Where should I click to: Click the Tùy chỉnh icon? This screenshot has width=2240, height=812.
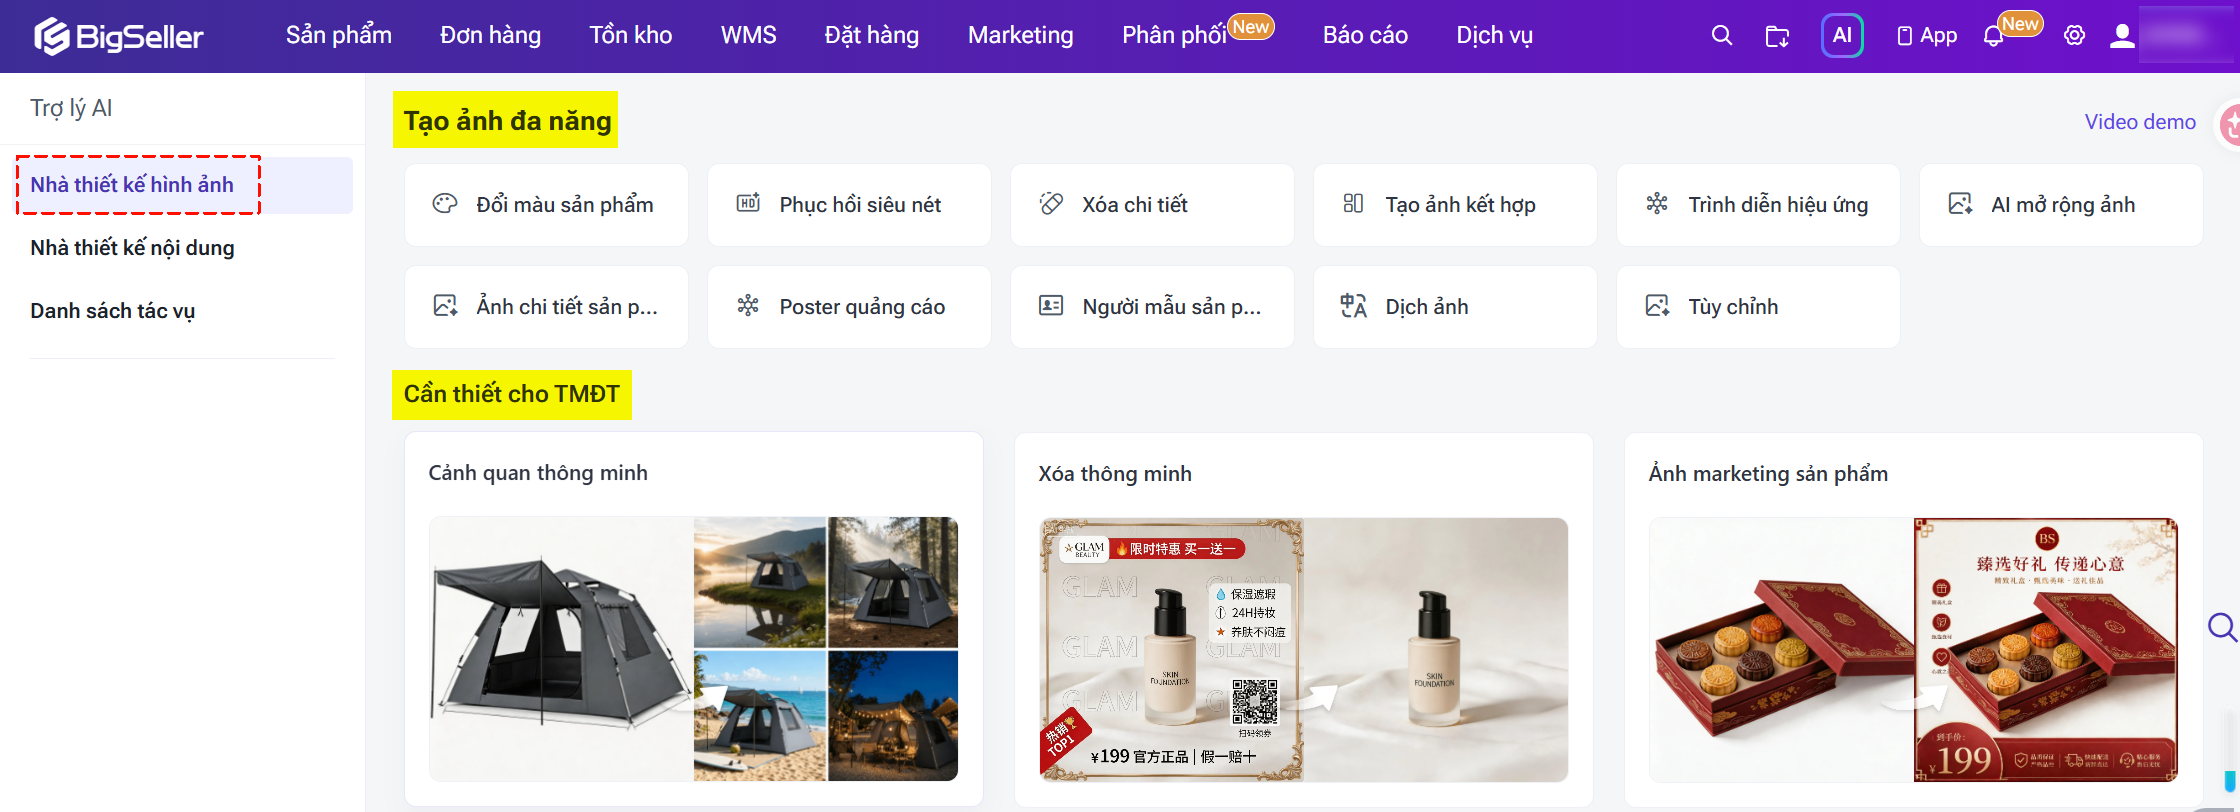click(1657, 306)
